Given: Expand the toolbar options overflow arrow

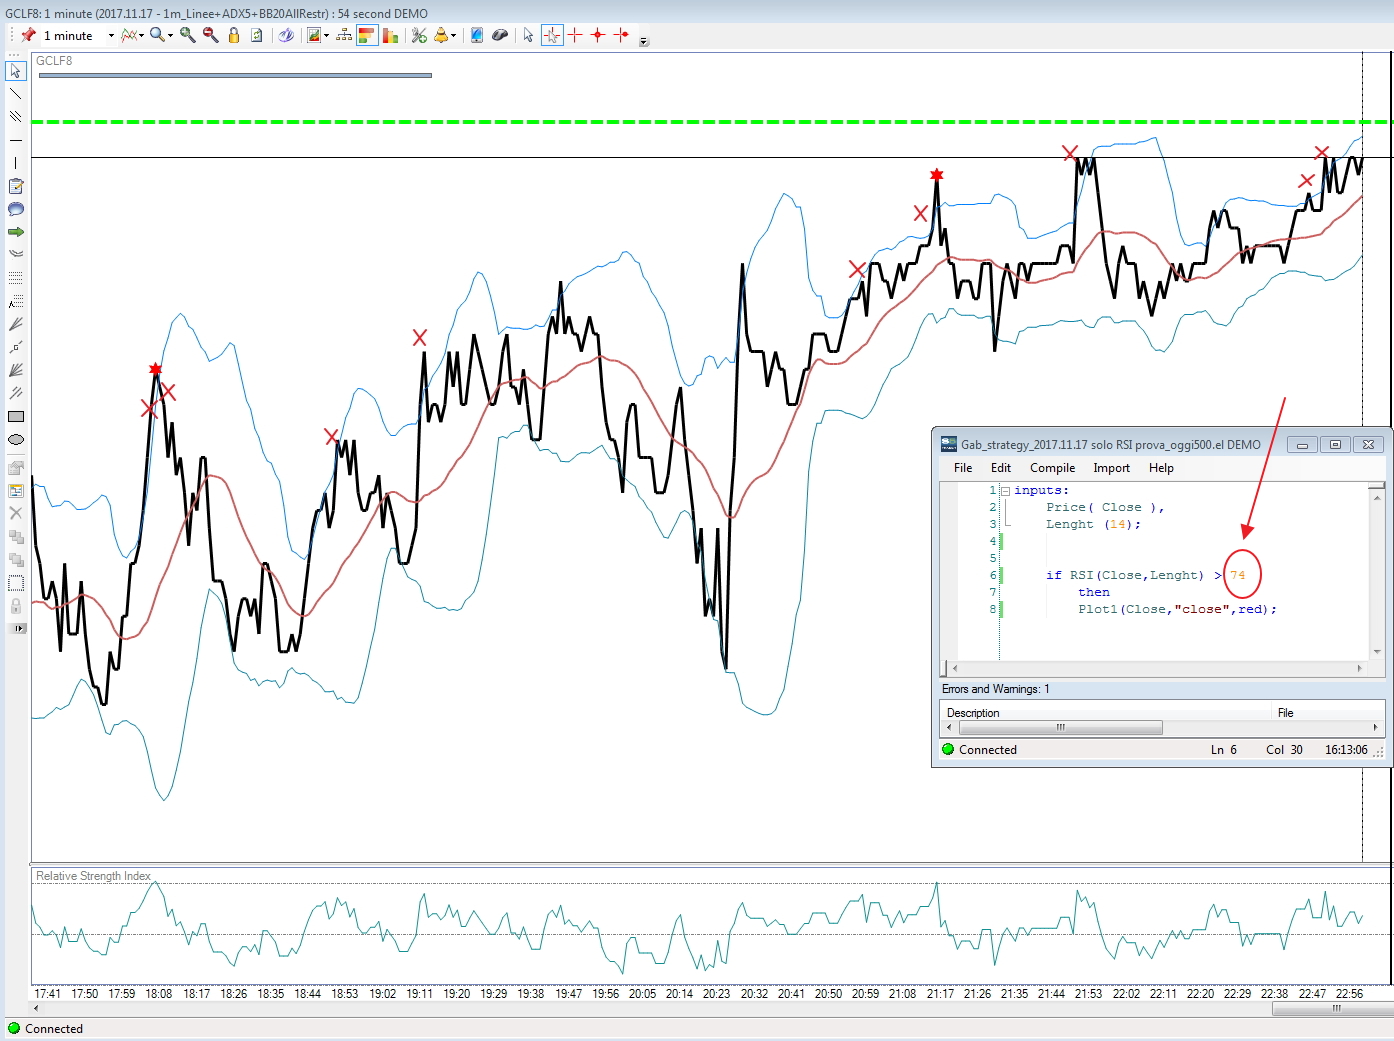Looking at the screenshot, I should 644,41.
